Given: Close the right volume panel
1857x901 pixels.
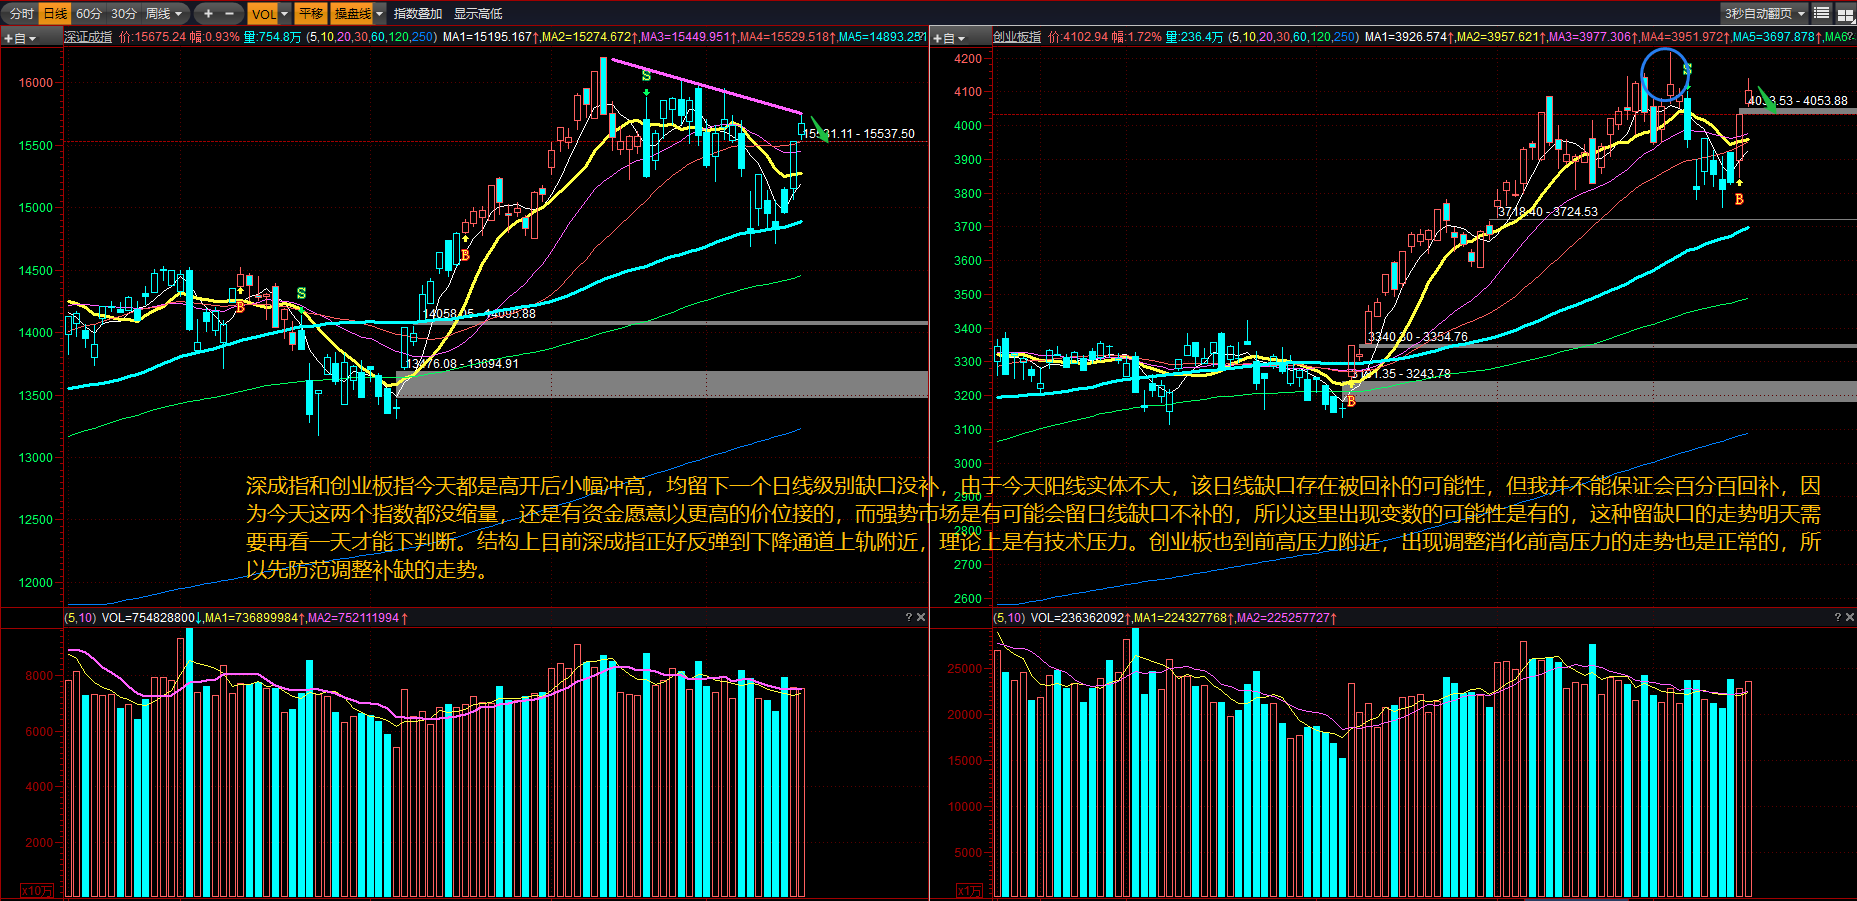Looking at the screenshot, I should coord(1850,618).
